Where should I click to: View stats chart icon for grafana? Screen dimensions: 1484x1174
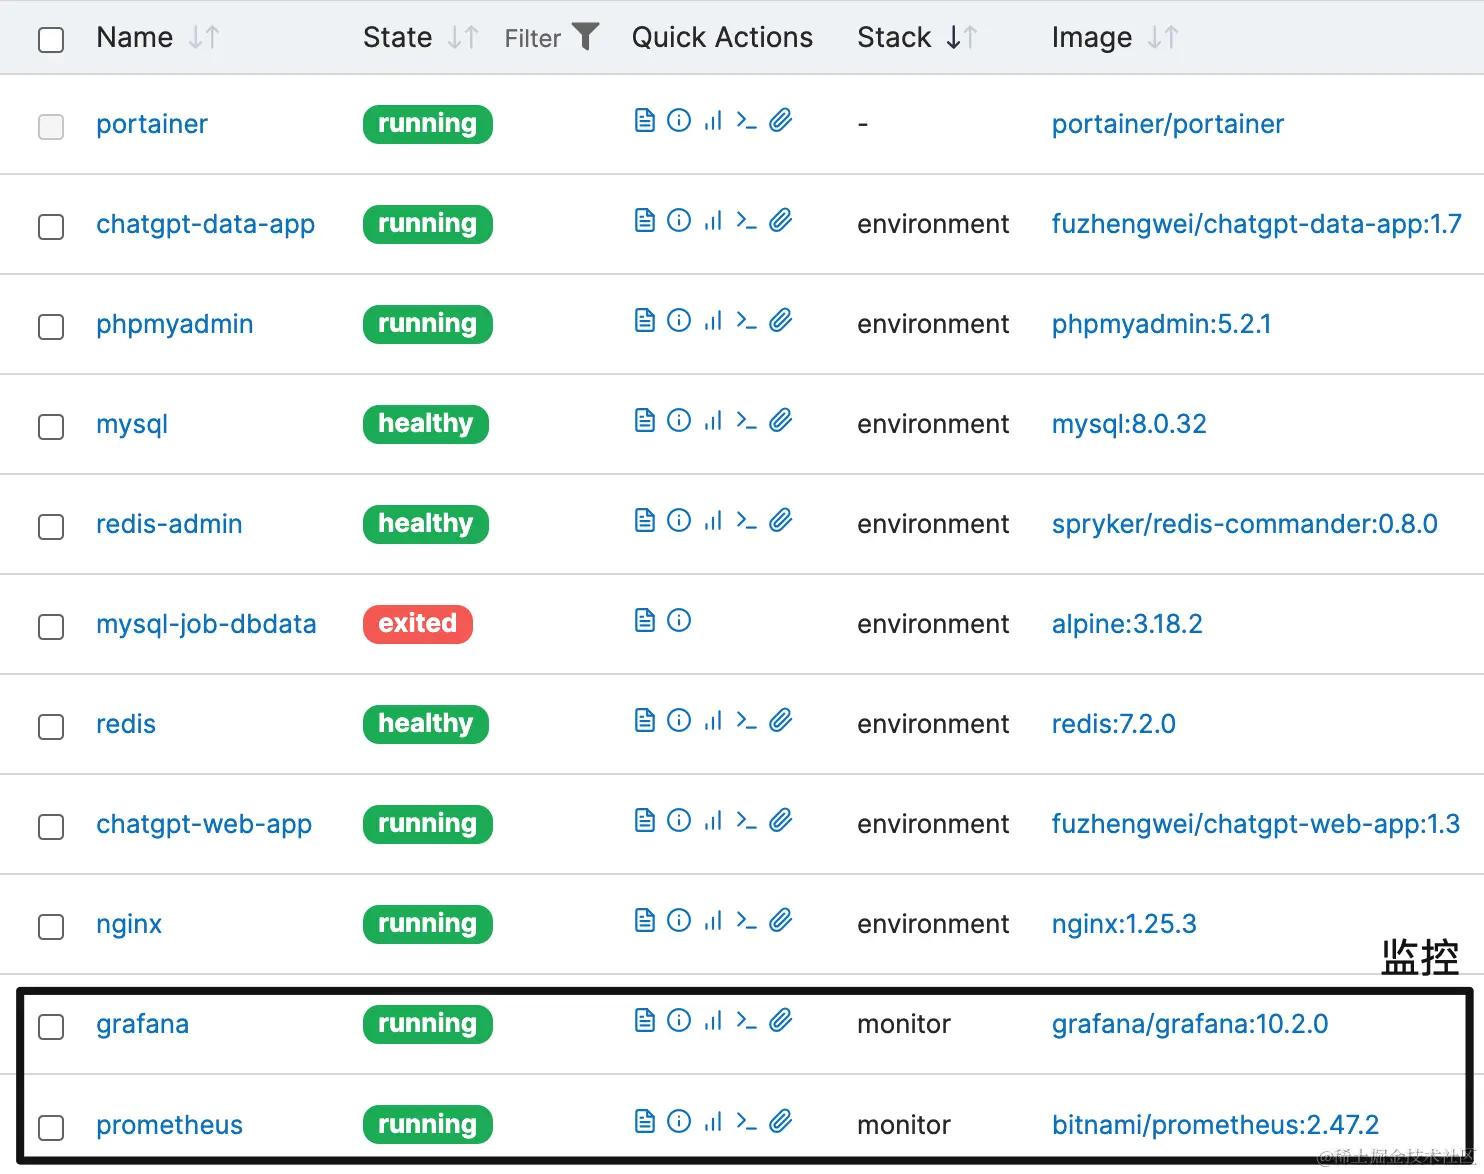713,1021
